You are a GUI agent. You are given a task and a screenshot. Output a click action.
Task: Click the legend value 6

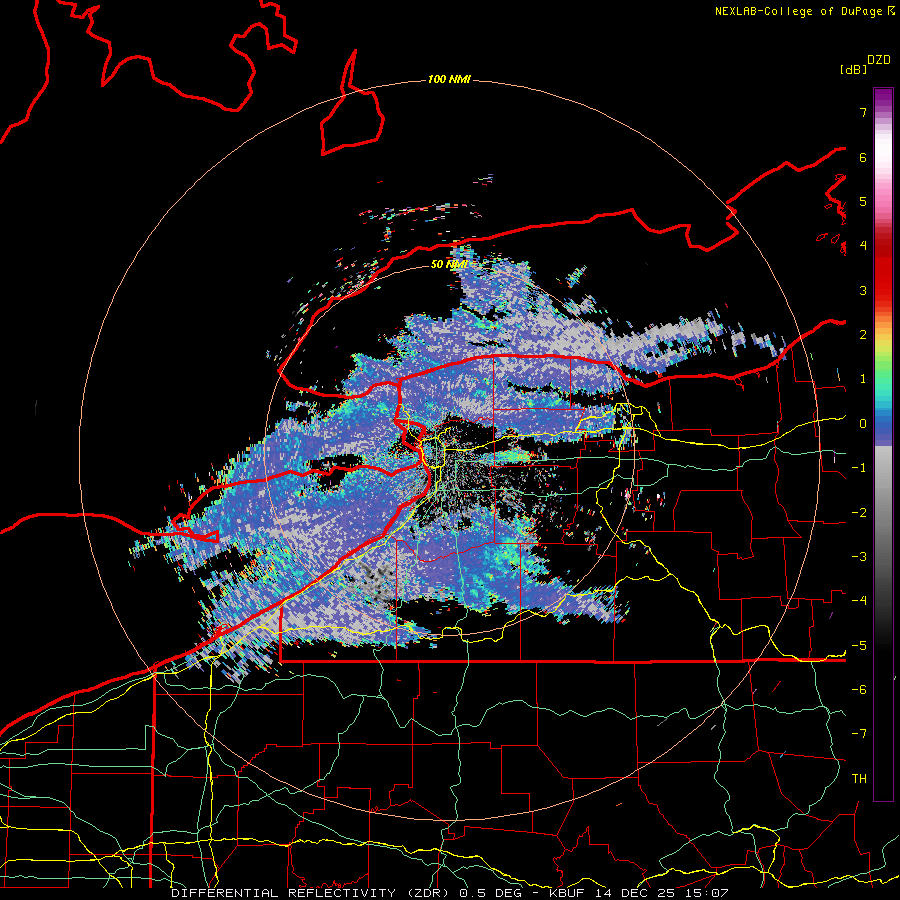pyautogui.click(x=863, y=157)
